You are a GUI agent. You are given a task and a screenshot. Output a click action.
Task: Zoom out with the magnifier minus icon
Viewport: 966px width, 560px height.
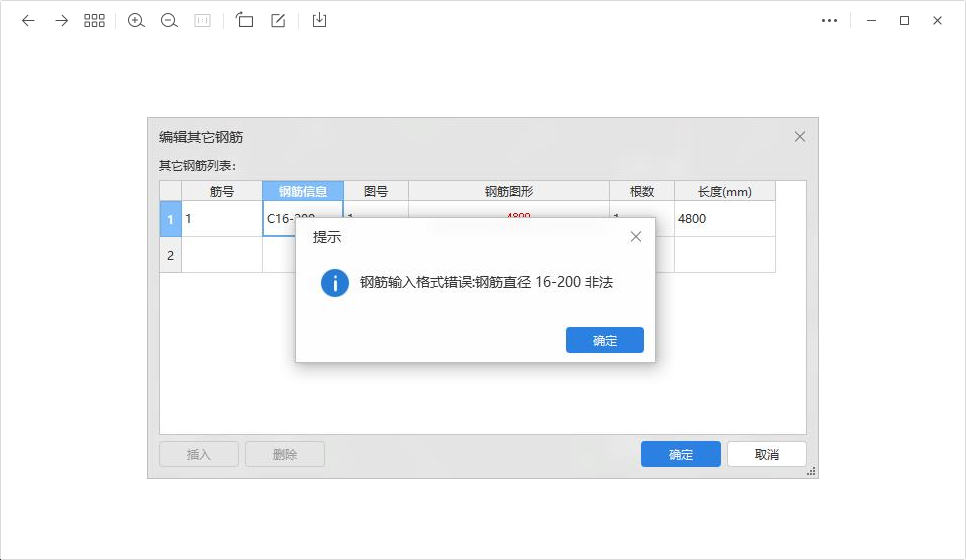(169, 20)
